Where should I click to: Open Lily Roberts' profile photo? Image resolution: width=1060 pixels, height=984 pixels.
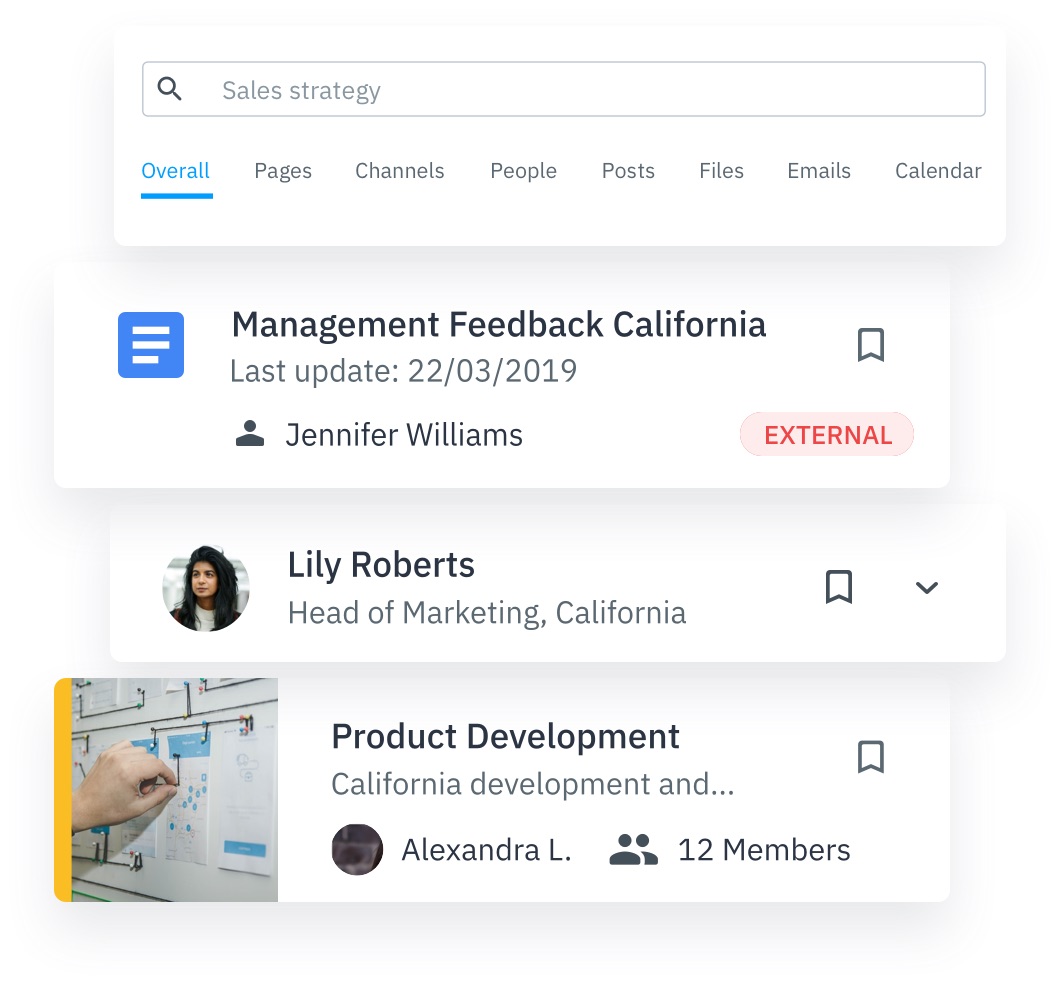pyautogui.click(x=206, y=588)
